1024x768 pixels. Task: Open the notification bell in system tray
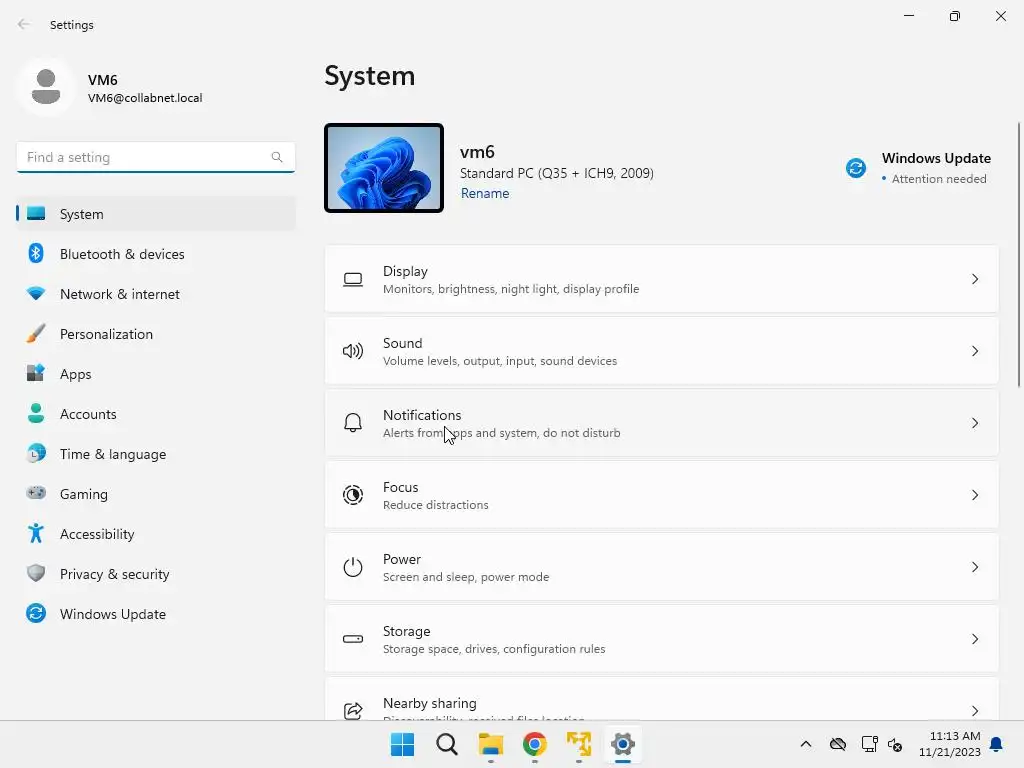(996, 744)
